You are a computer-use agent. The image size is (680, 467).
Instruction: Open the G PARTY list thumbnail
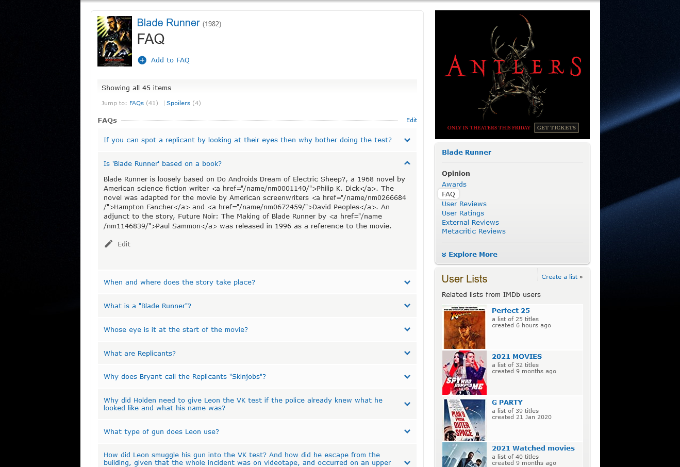[x=464, y=419]
